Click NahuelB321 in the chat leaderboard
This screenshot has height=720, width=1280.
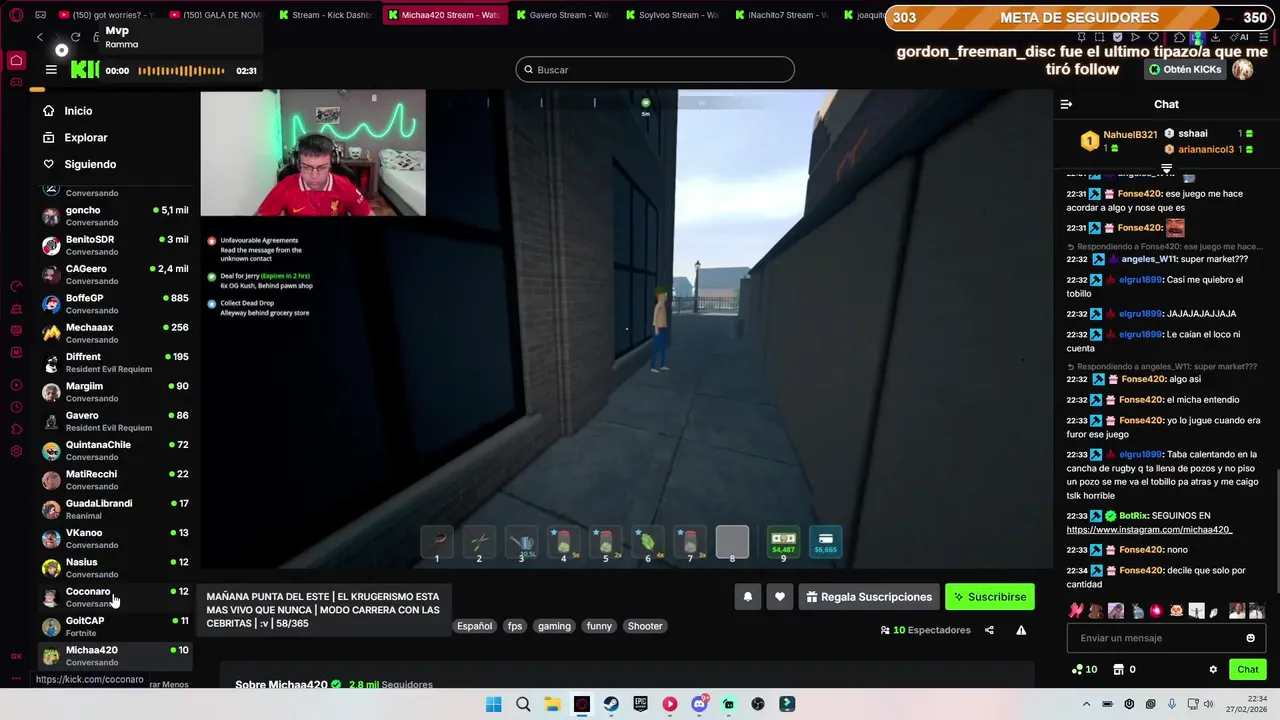(1130, 135)
